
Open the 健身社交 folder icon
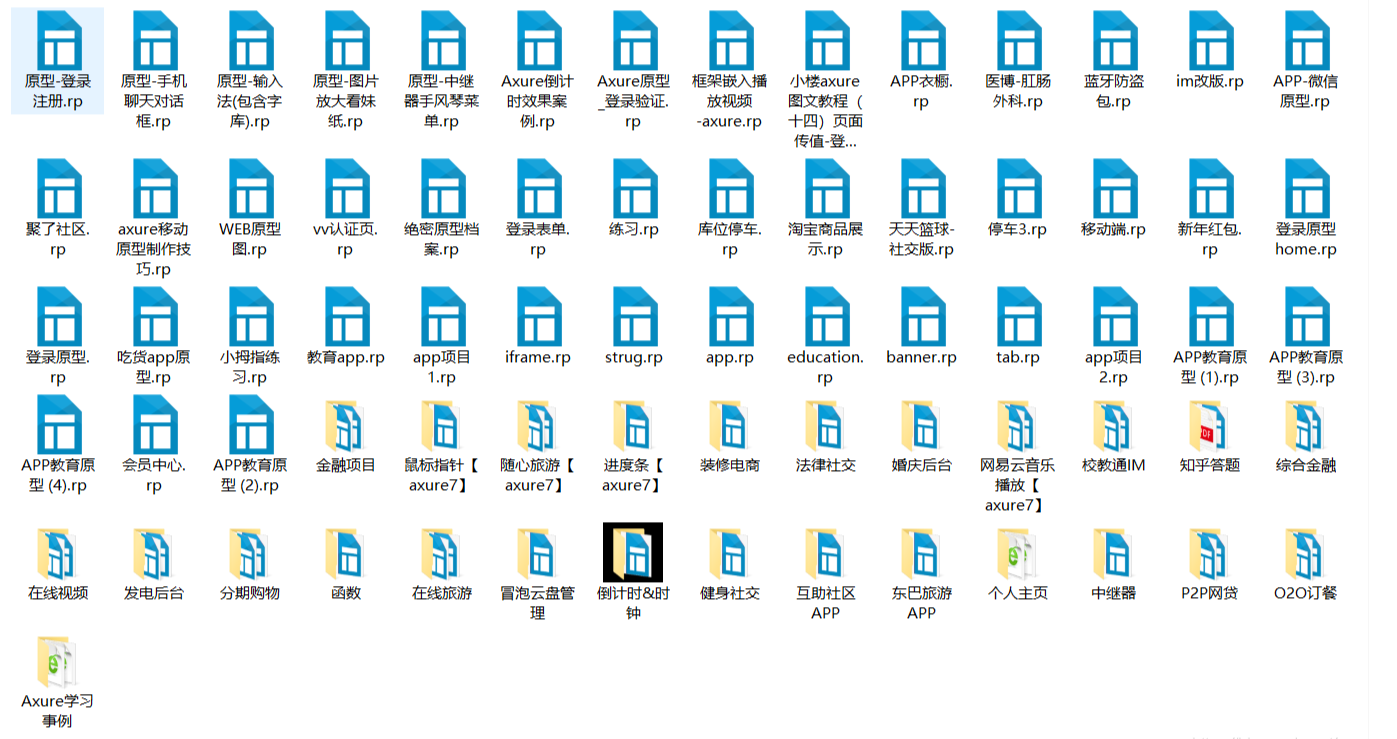click(x=730, y=554)
